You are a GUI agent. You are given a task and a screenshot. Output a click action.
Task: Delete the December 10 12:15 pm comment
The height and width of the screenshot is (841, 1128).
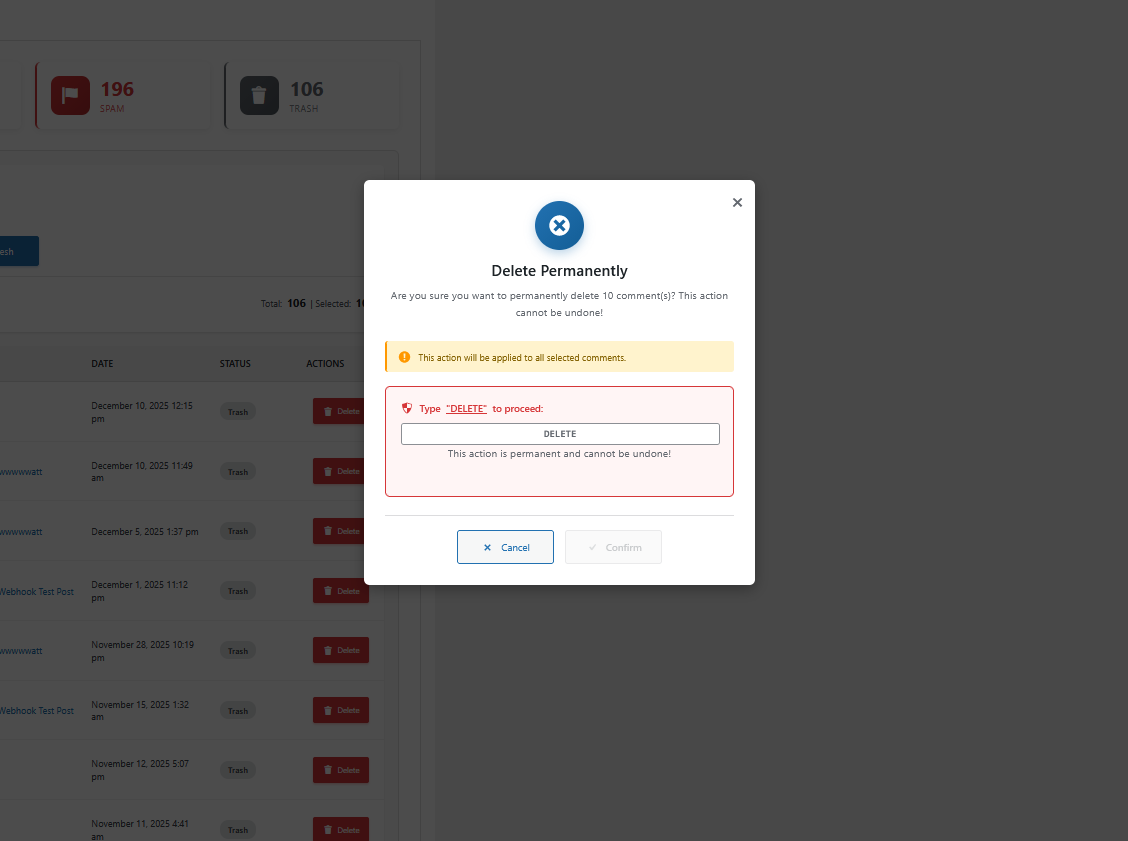[x=340, y=411]
